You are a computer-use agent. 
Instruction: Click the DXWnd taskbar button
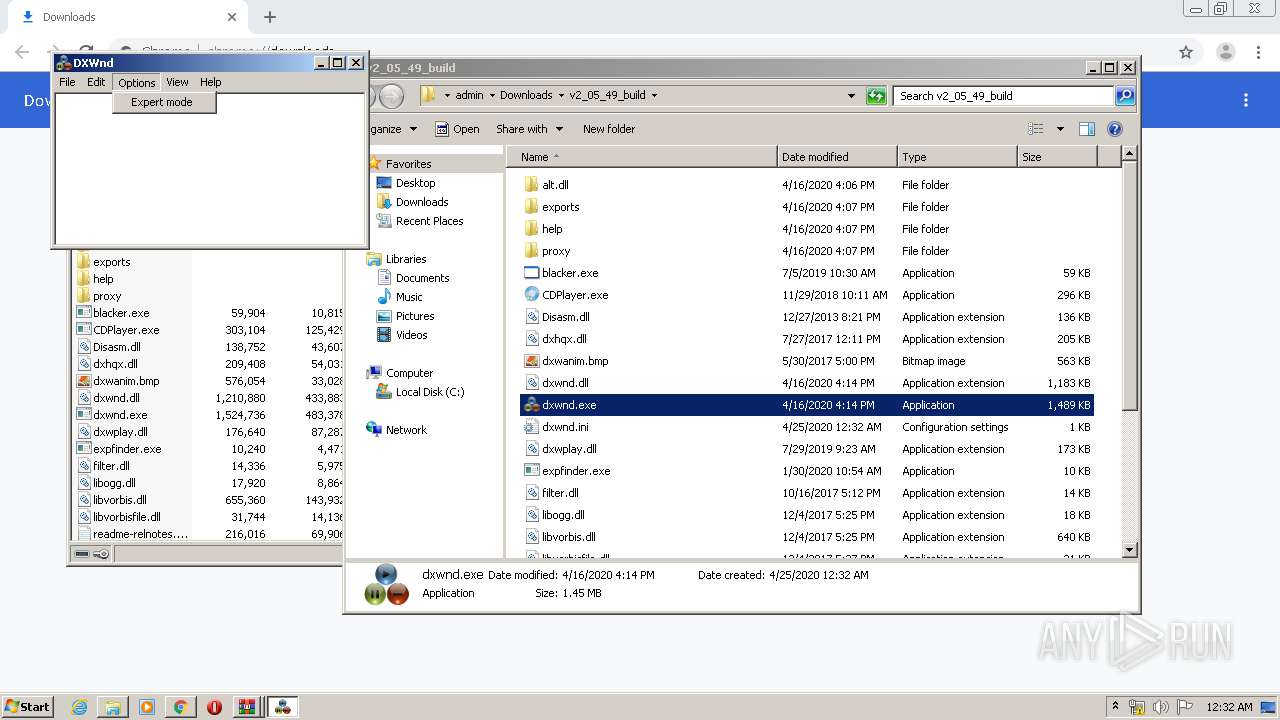click(282, 707)
